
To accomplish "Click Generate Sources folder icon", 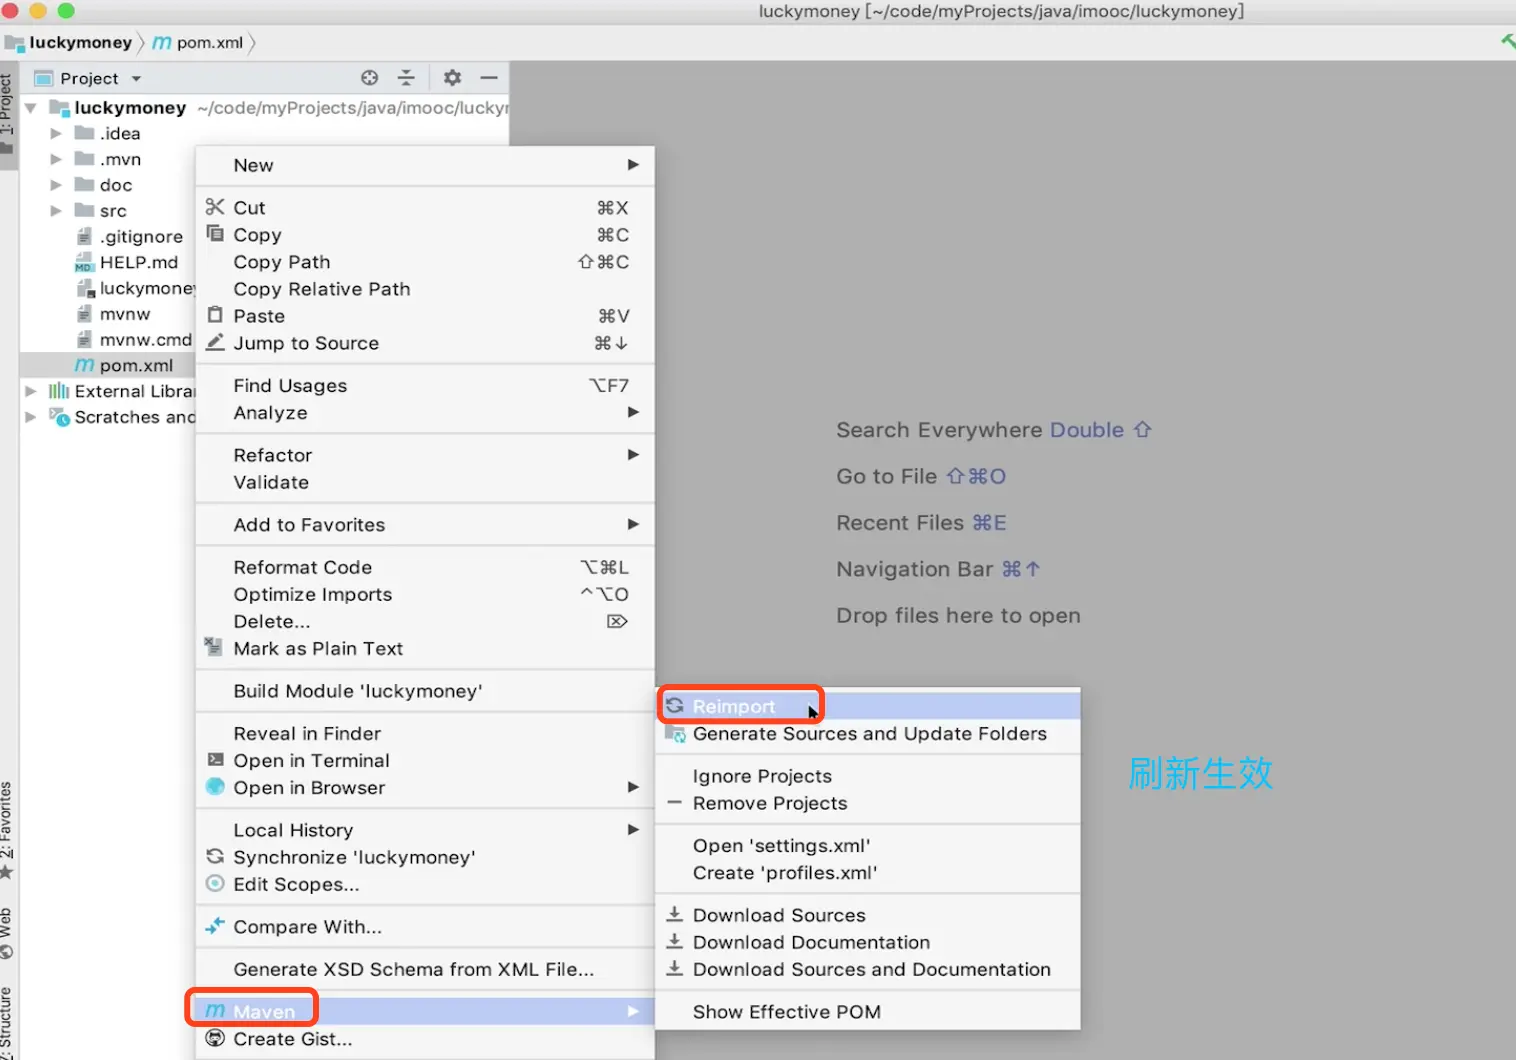I will pyautogui.click(x=676, y=734).
